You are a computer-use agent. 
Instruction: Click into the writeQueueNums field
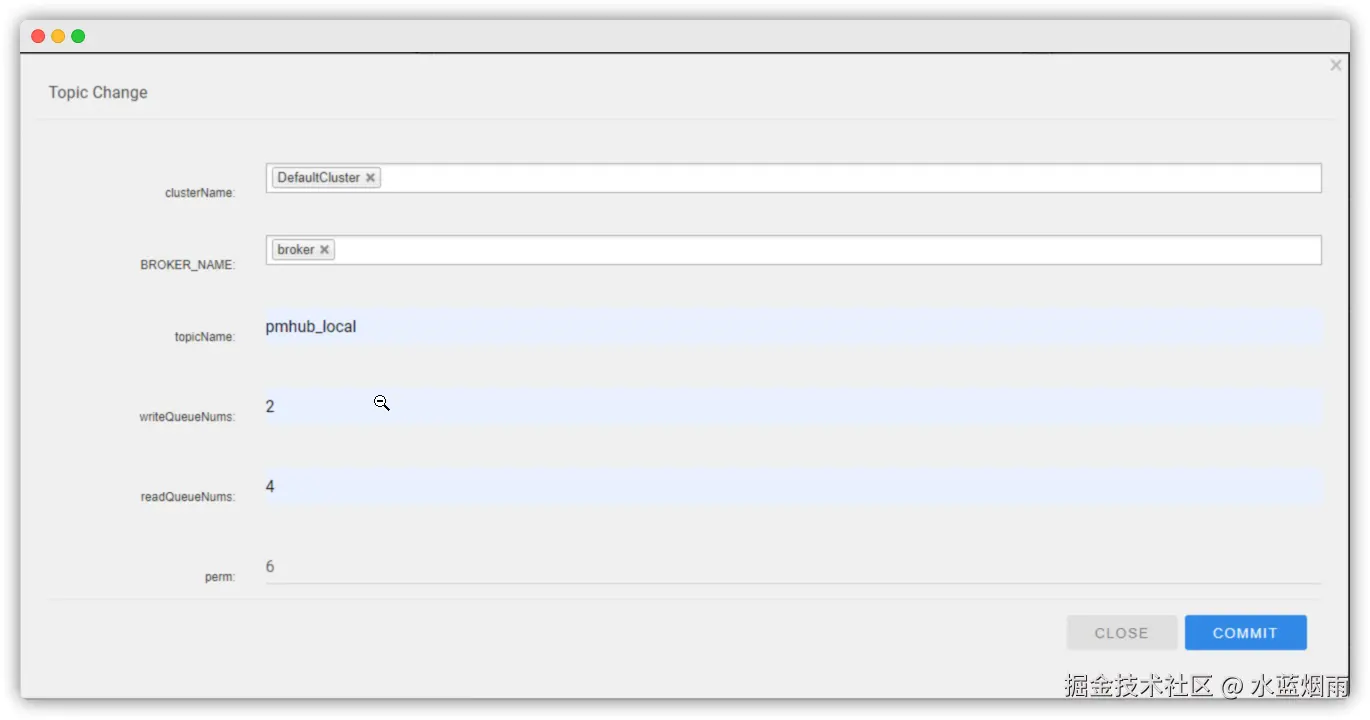(792, 407)
